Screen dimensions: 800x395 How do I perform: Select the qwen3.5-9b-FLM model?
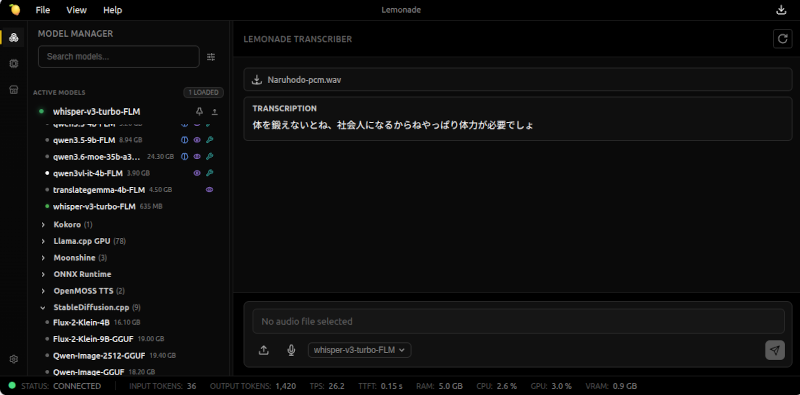coord(84,140)
